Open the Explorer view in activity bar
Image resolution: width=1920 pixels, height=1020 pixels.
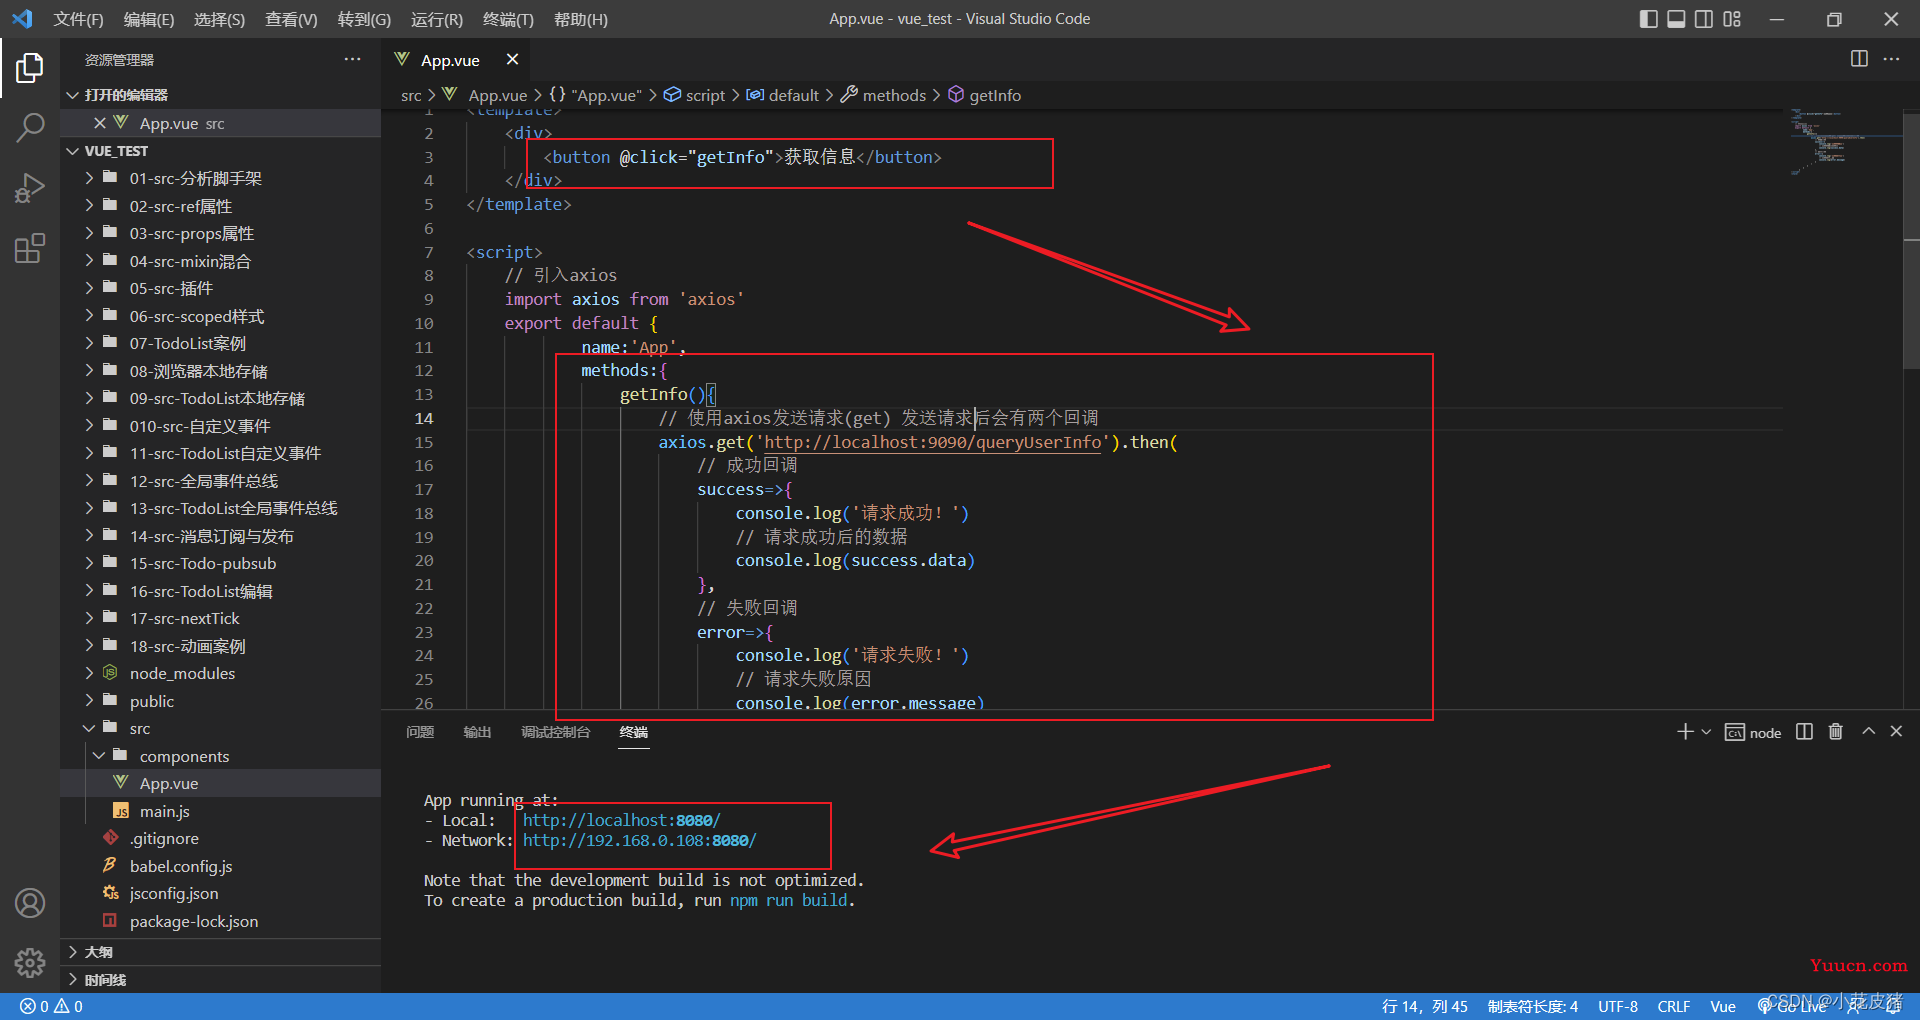(x=30, y=68)
